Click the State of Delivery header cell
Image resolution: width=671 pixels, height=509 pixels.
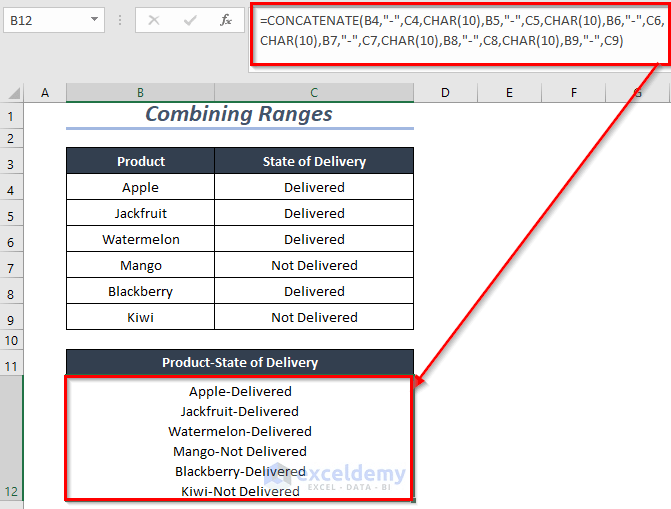tap(314, 161)
